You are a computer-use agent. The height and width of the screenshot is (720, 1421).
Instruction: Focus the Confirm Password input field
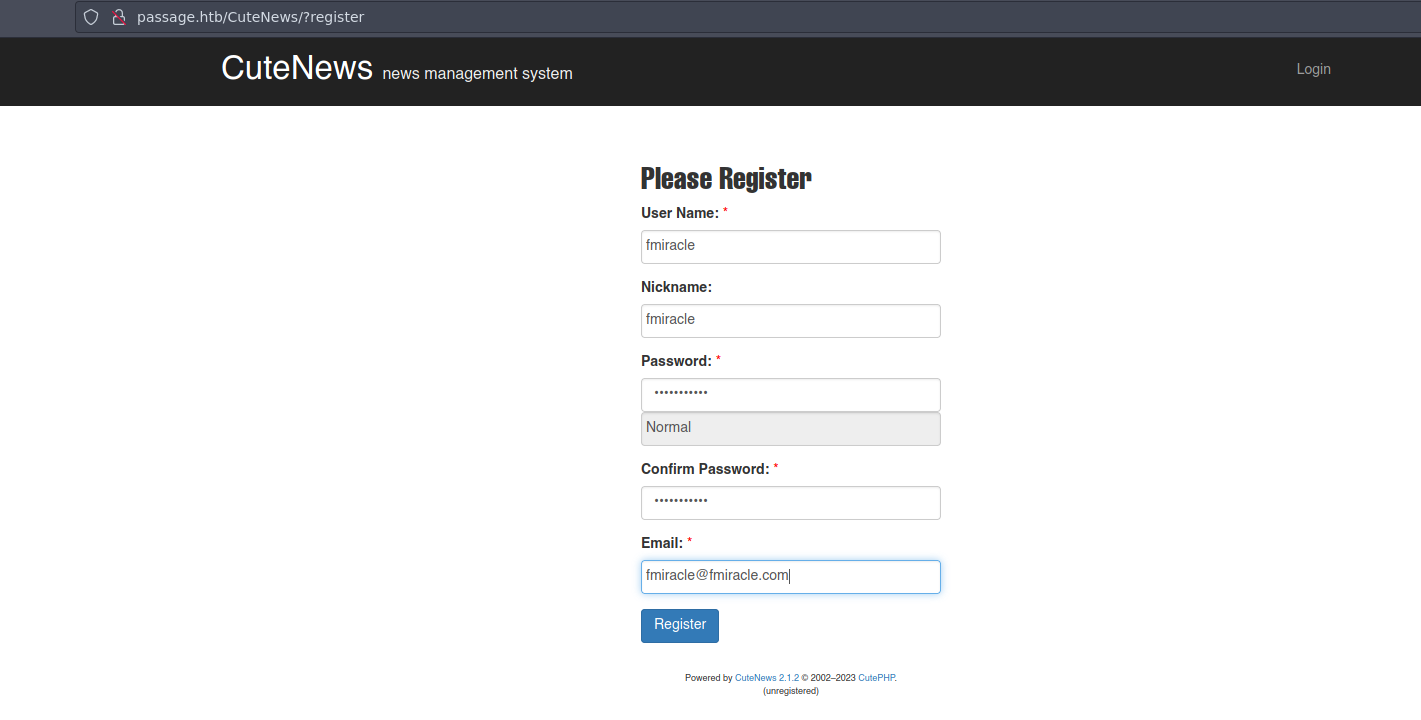pos(790,503)
